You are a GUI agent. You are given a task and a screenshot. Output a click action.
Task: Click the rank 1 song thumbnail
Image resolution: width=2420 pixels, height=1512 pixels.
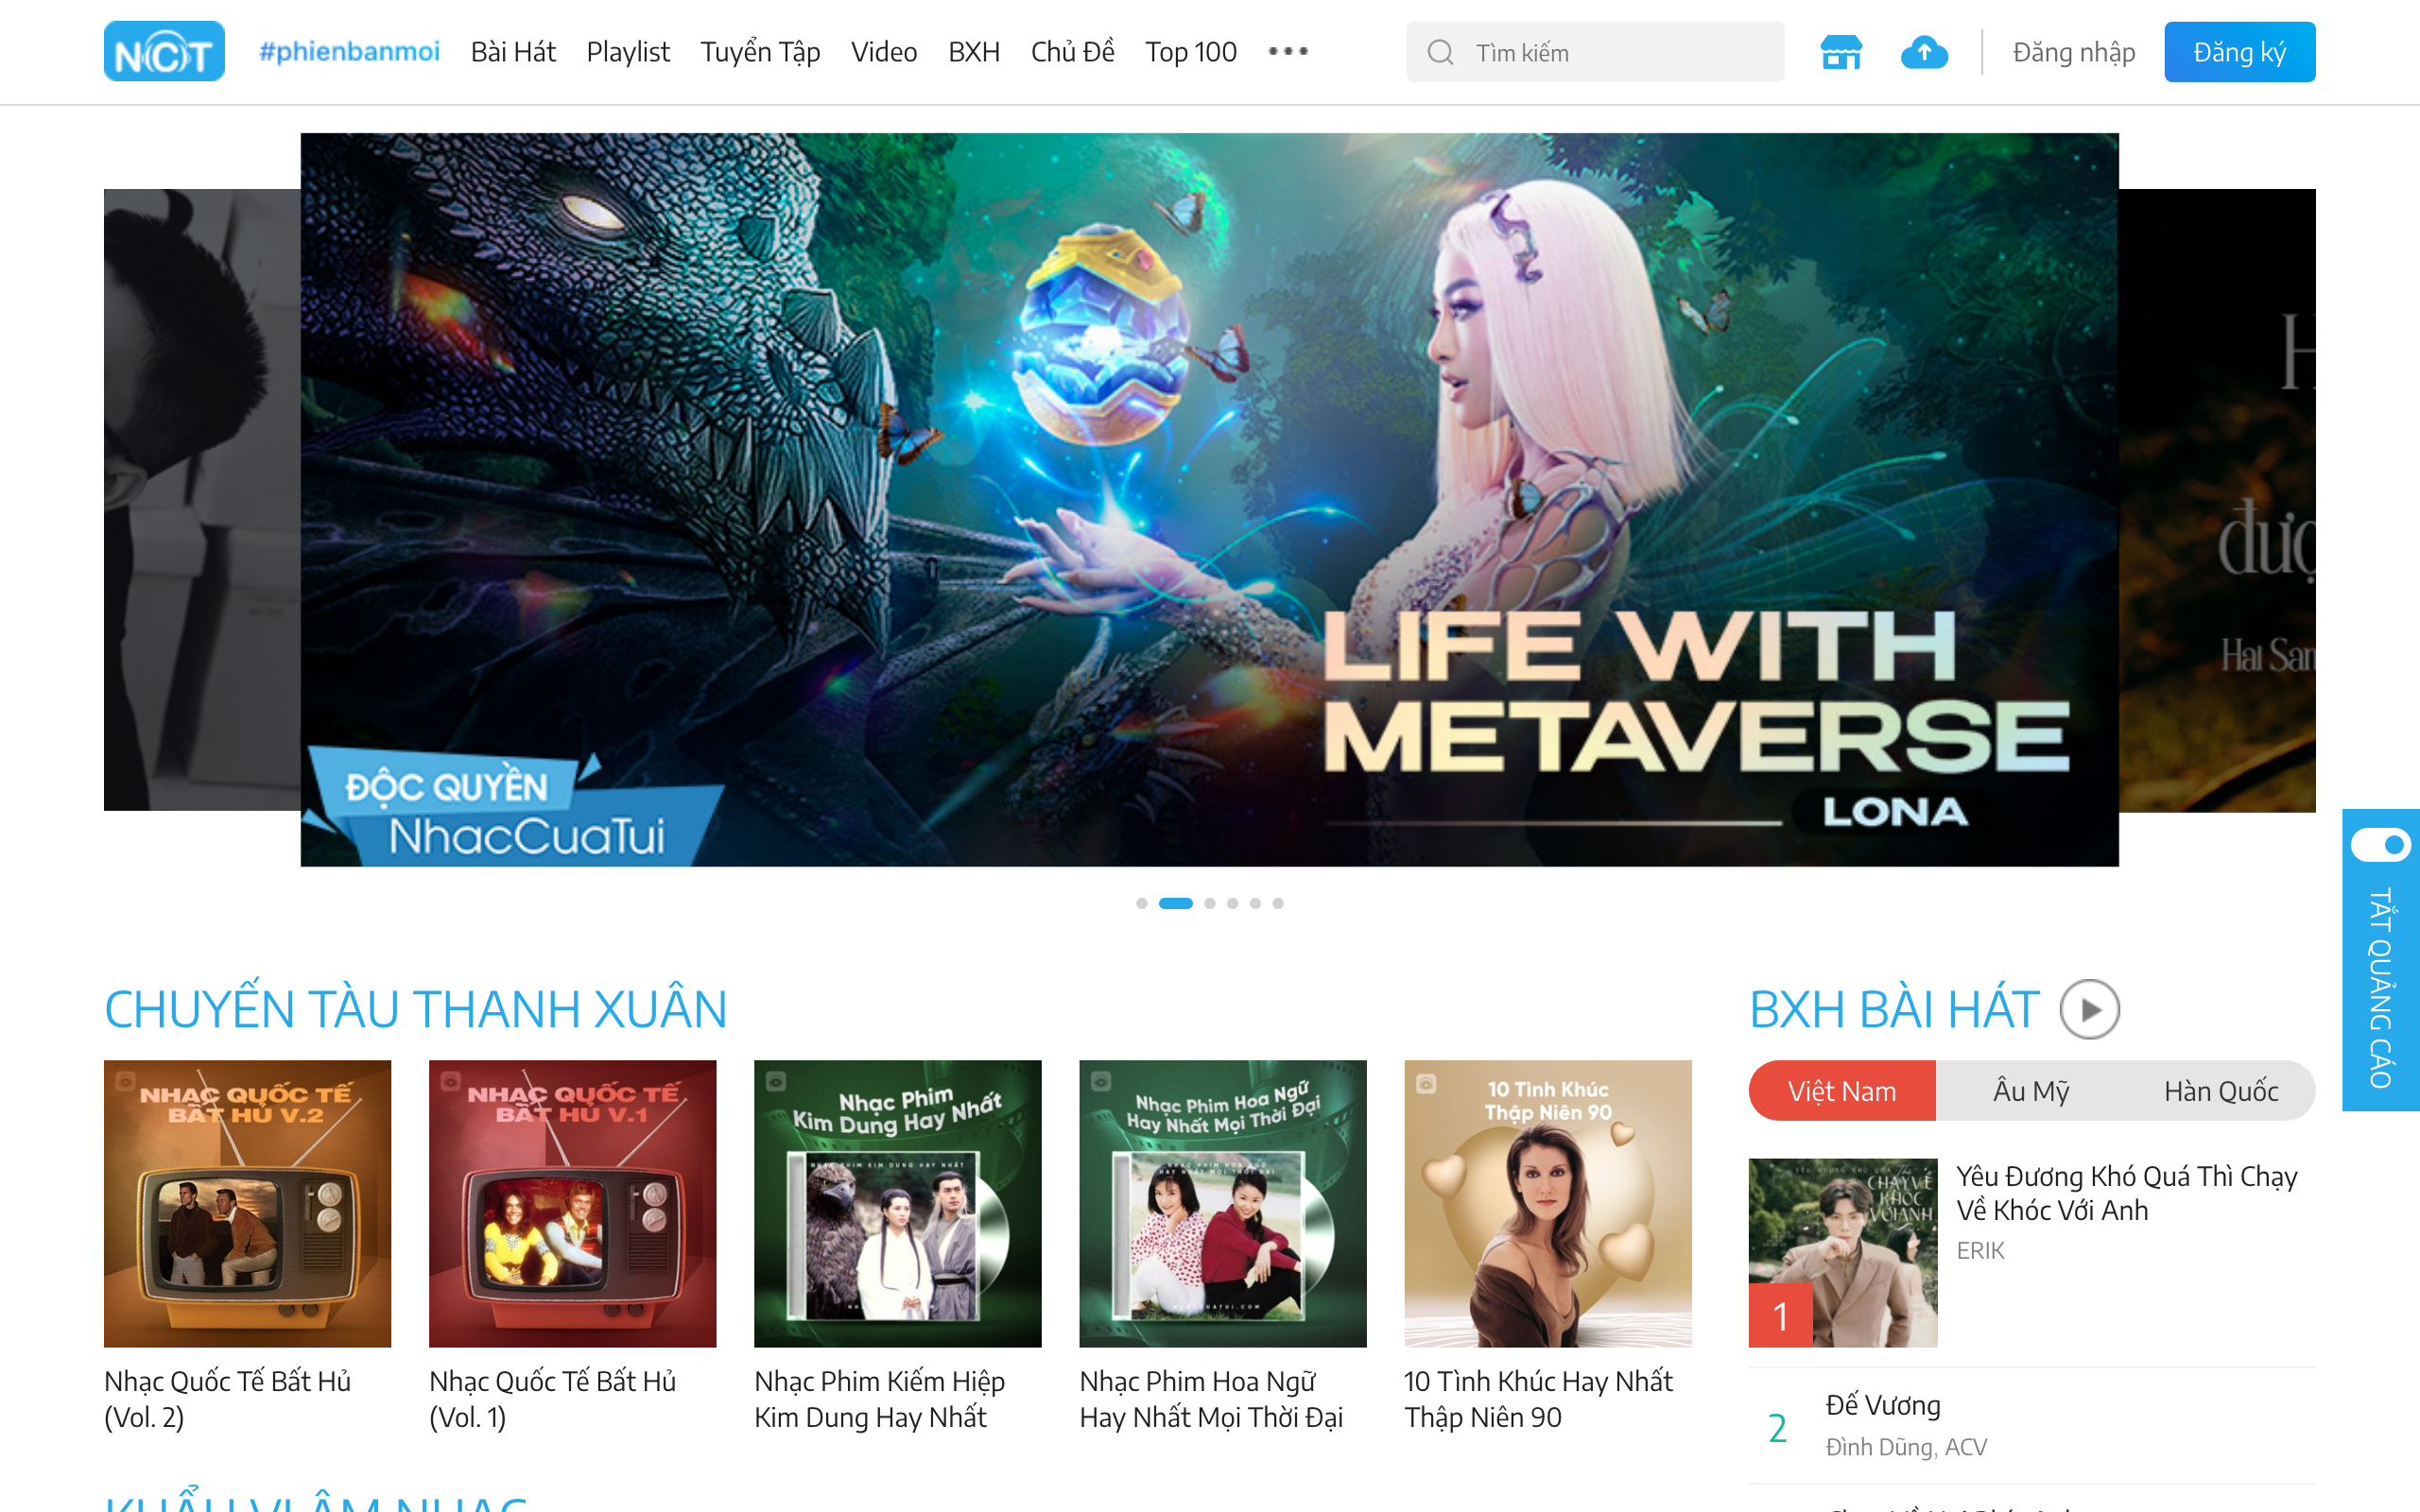click(x=1842, y=1252)
